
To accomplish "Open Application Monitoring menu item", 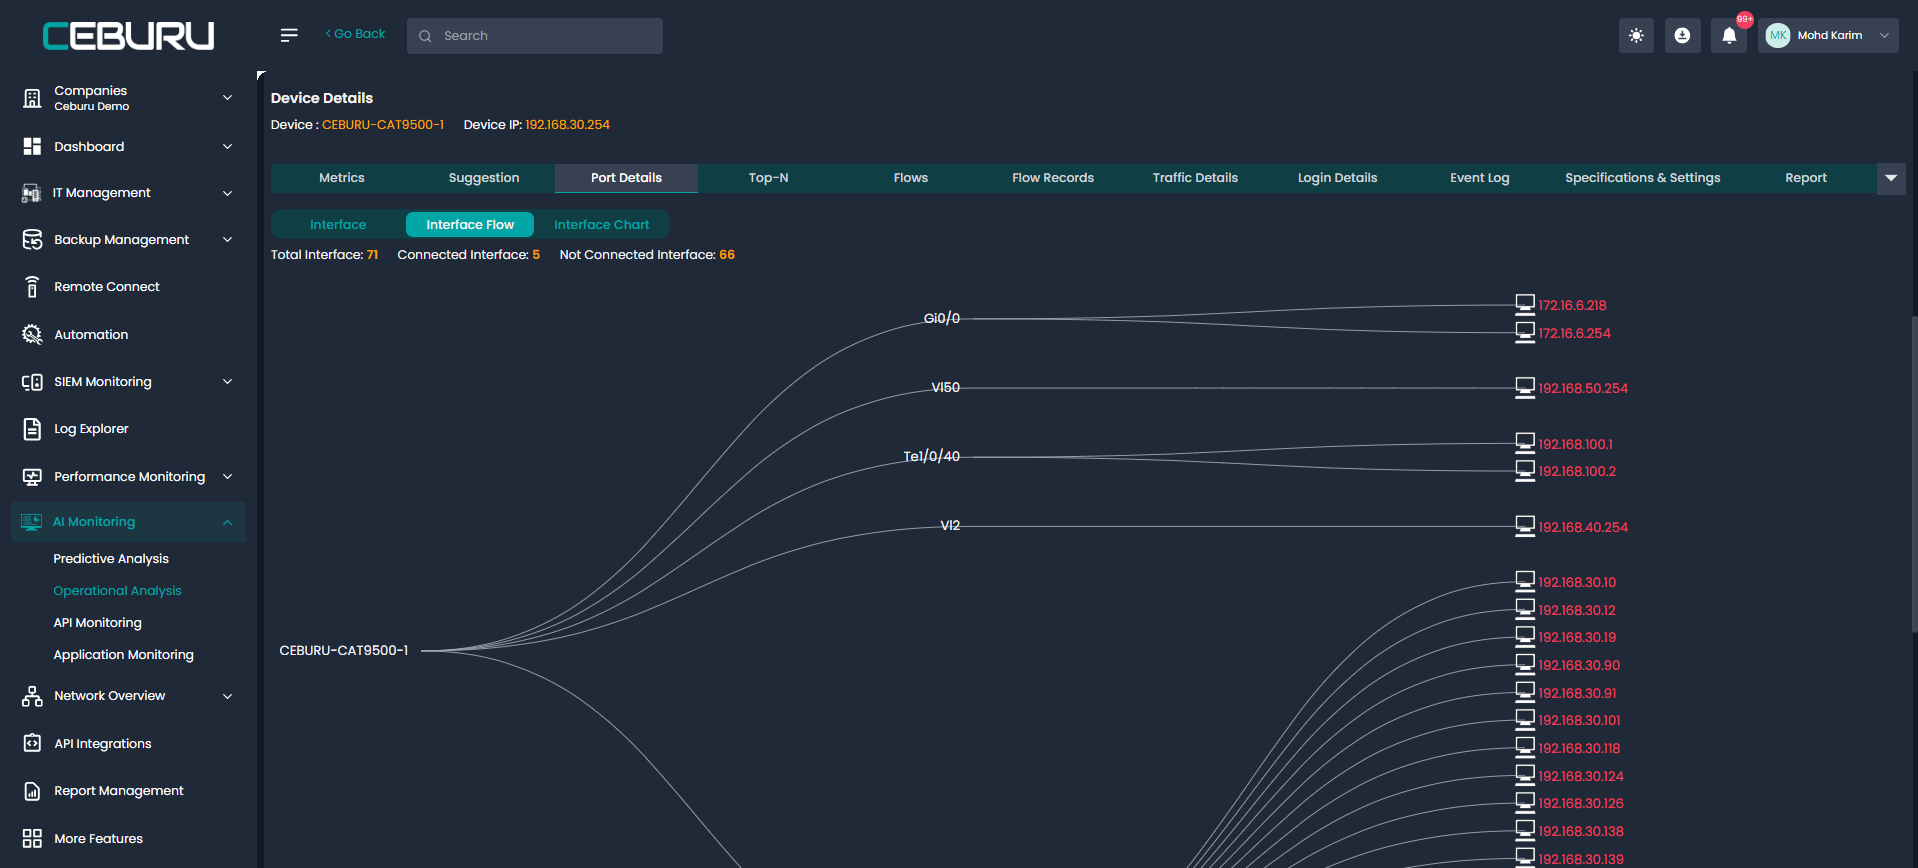I will tap(124, 655).
